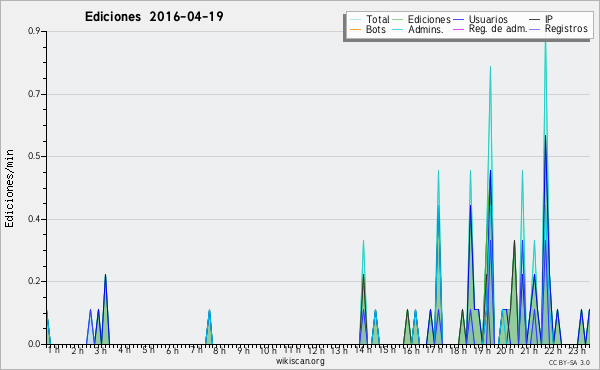This screenshot has width=600, height=370.
Task: Click the 'Ediciones/min' y-axis label
Action: 9,188
